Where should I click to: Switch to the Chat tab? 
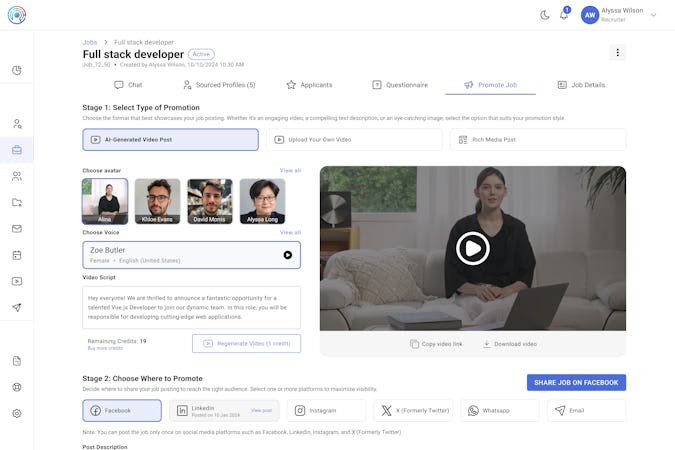(128, 85)
